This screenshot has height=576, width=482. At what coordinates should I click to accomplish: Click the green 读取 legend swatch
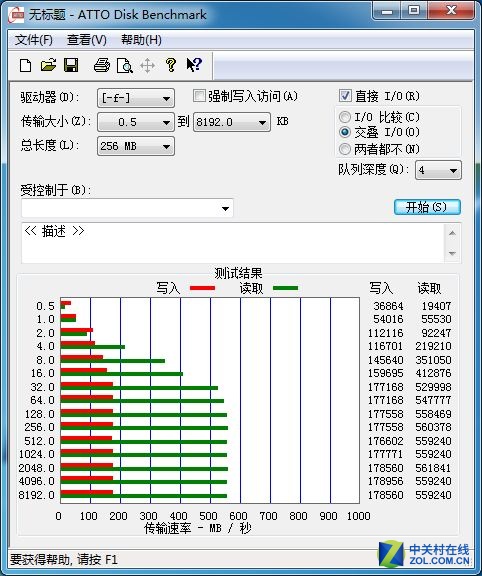pyautogui.click(x=285, y=288)
